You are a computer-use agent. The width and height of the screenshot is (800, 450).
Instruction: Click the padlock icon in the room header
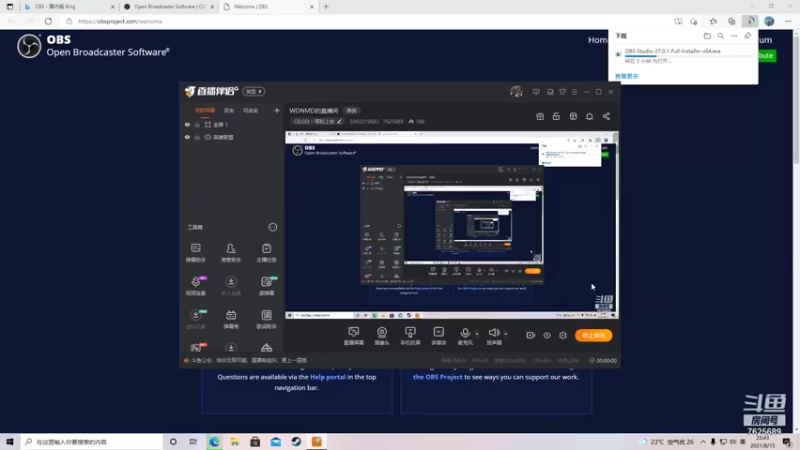[x=556, y=116]
